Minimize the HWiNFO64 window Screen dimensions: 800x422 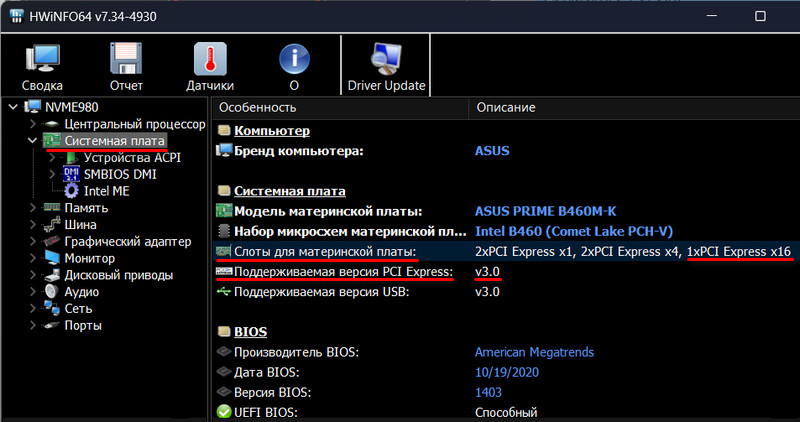coord(712,16)
